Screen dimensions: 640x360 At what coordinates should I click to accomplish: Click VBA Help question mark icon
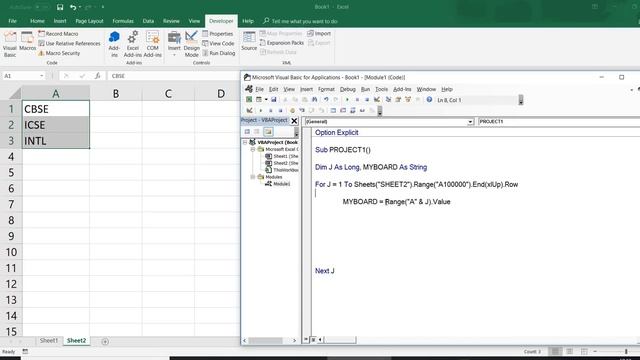(x=429, y=100)
